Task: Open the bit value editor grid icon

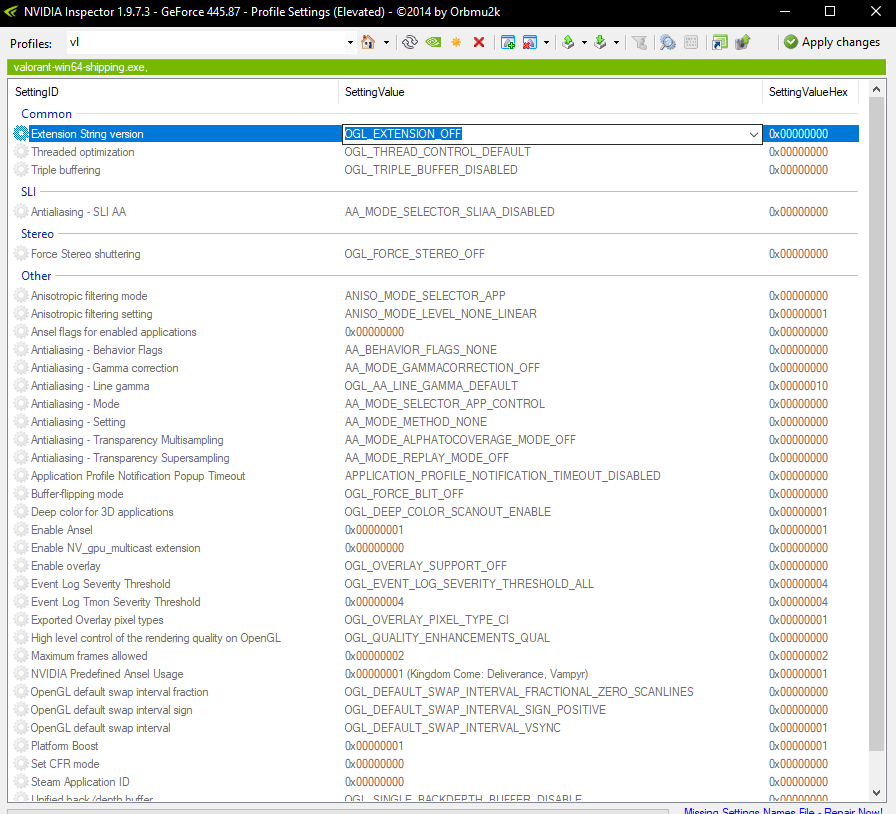Action: pos(691,42)
